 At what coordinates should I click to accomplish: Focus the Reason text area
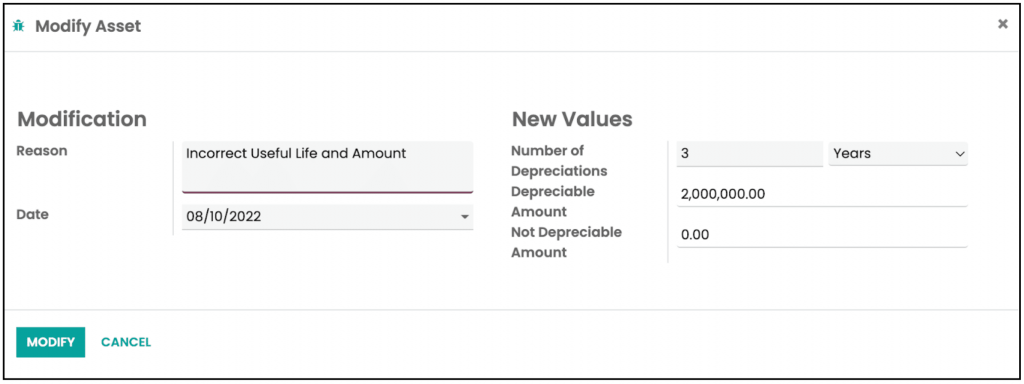(x=327, y=167)
